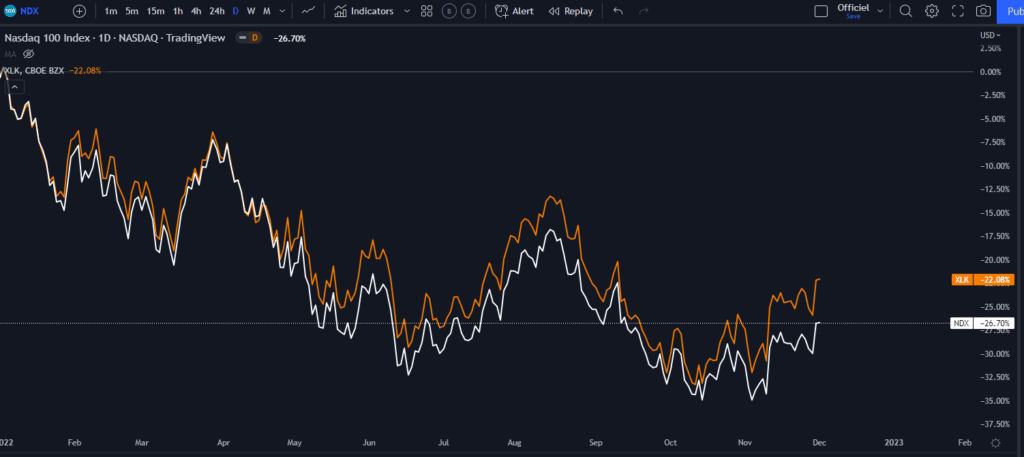The image size is (1024, 457).
Task: Click the -22.08% XLK legend value
Action: point(85,71)
